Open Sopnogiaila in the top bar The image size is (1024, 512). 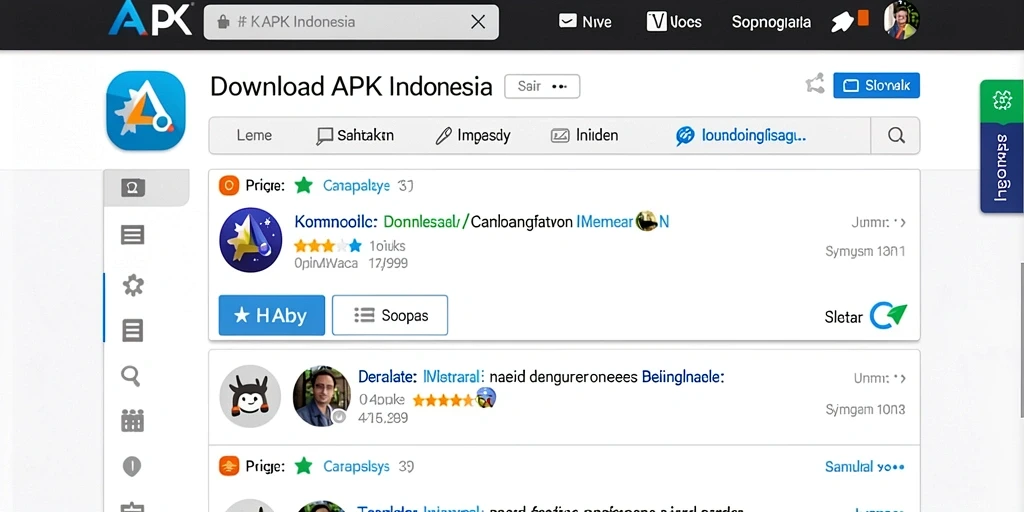(771, 22)
